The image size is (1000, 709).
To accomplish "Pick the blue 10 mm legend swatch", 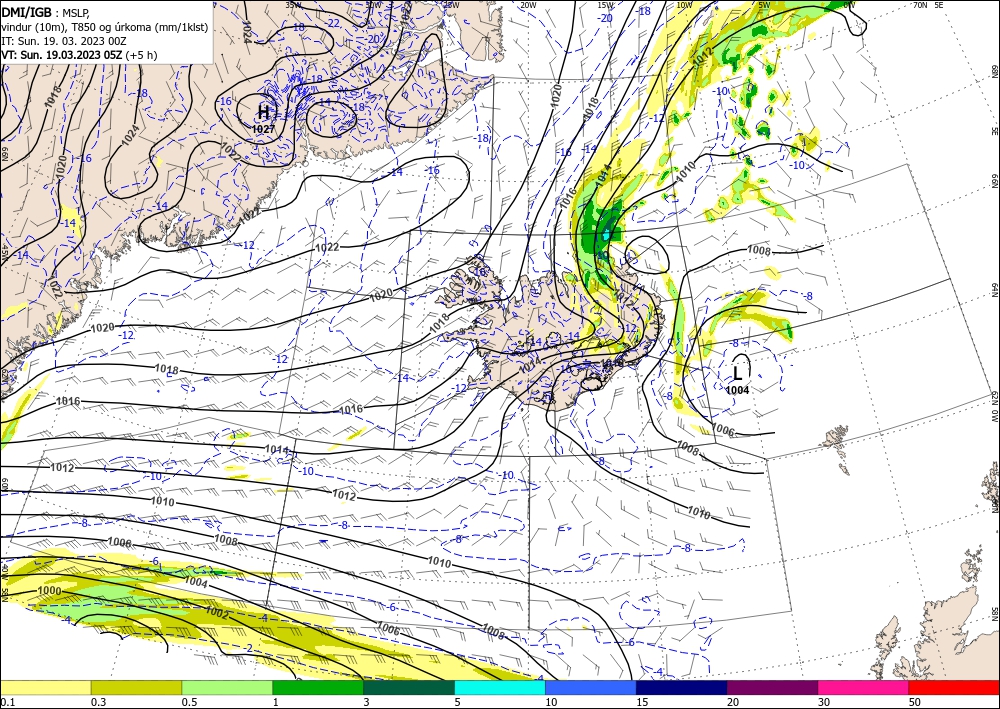I will click(591, 687).
